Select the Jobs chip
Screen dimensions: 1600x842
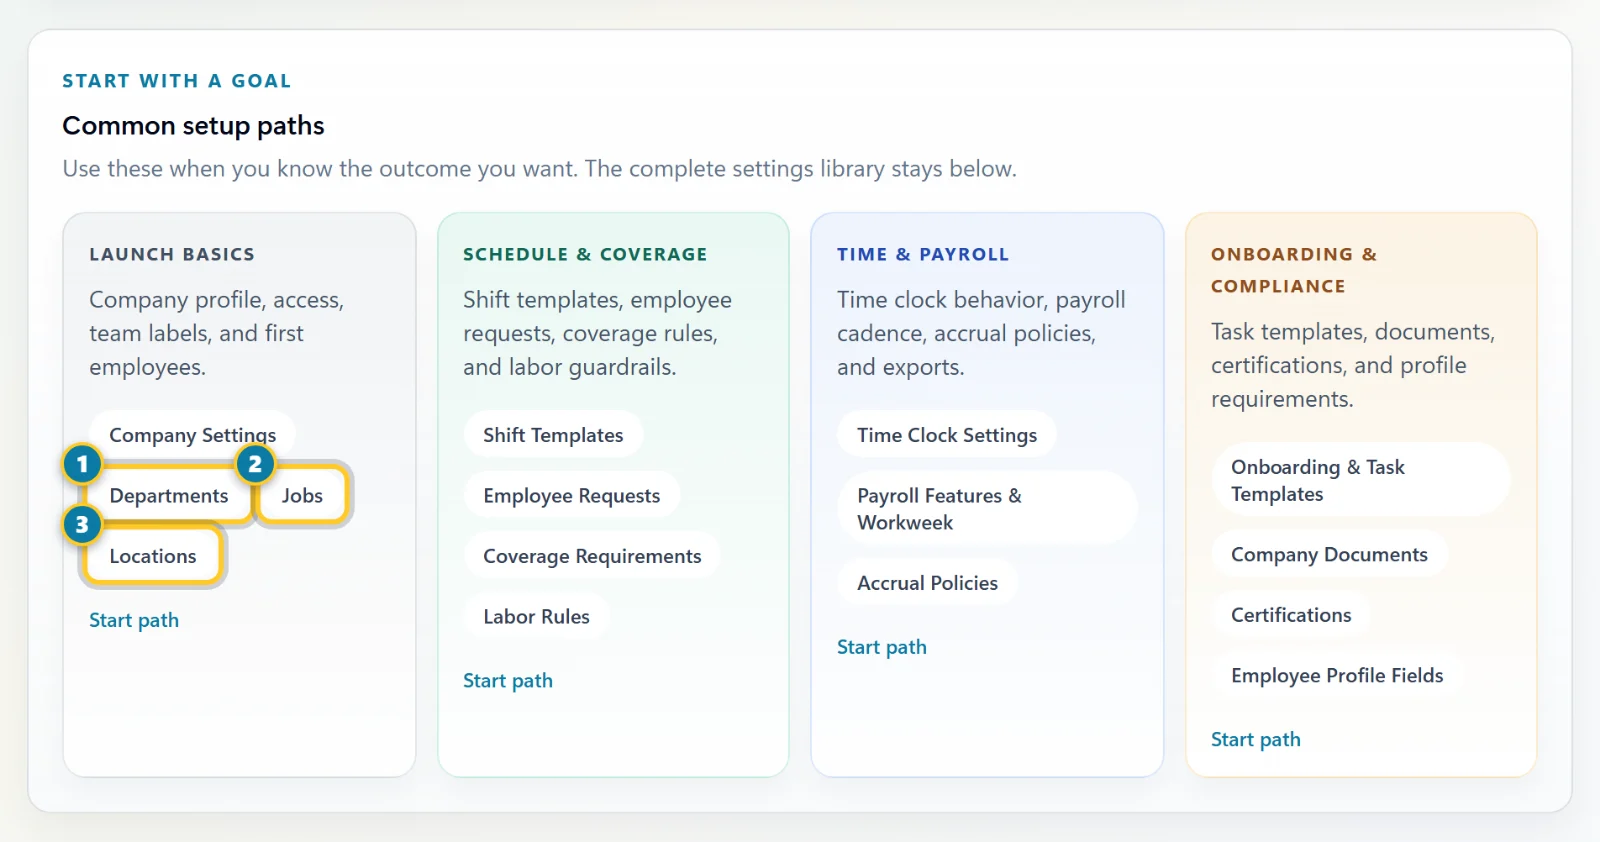(302, 496)
